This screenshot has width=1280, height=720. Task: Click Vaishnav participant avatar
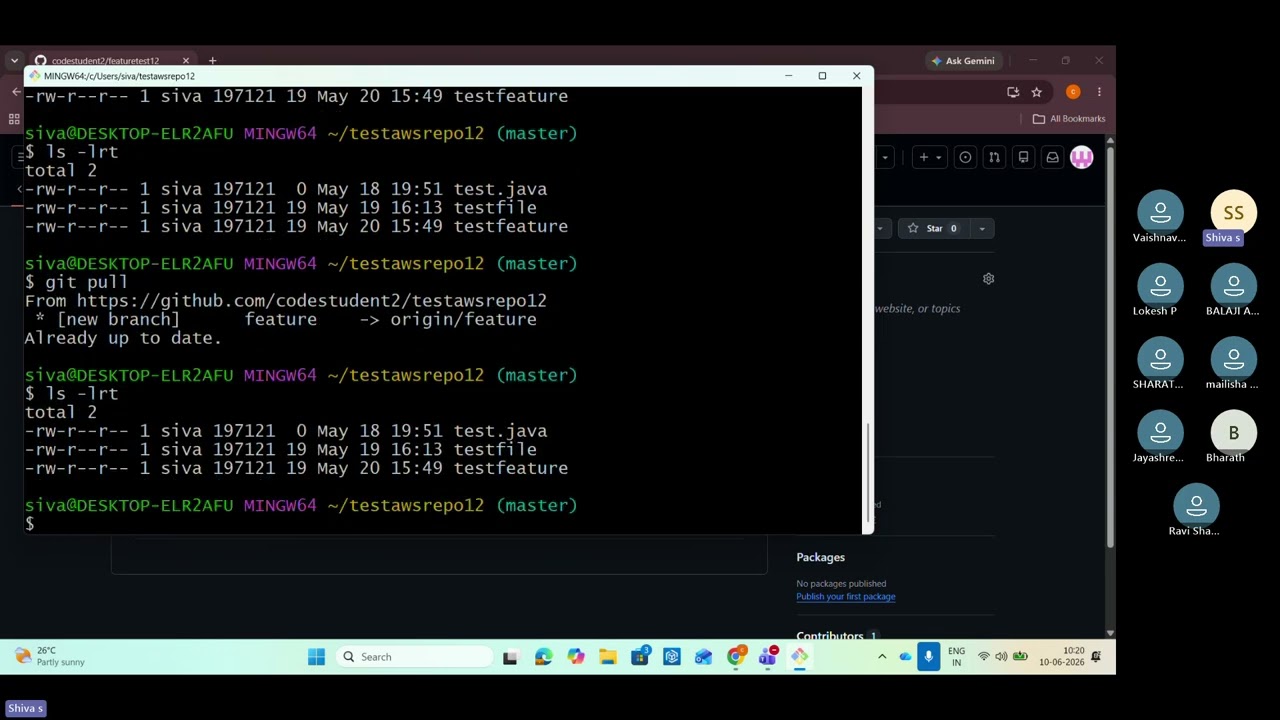tap(1160, 213)
